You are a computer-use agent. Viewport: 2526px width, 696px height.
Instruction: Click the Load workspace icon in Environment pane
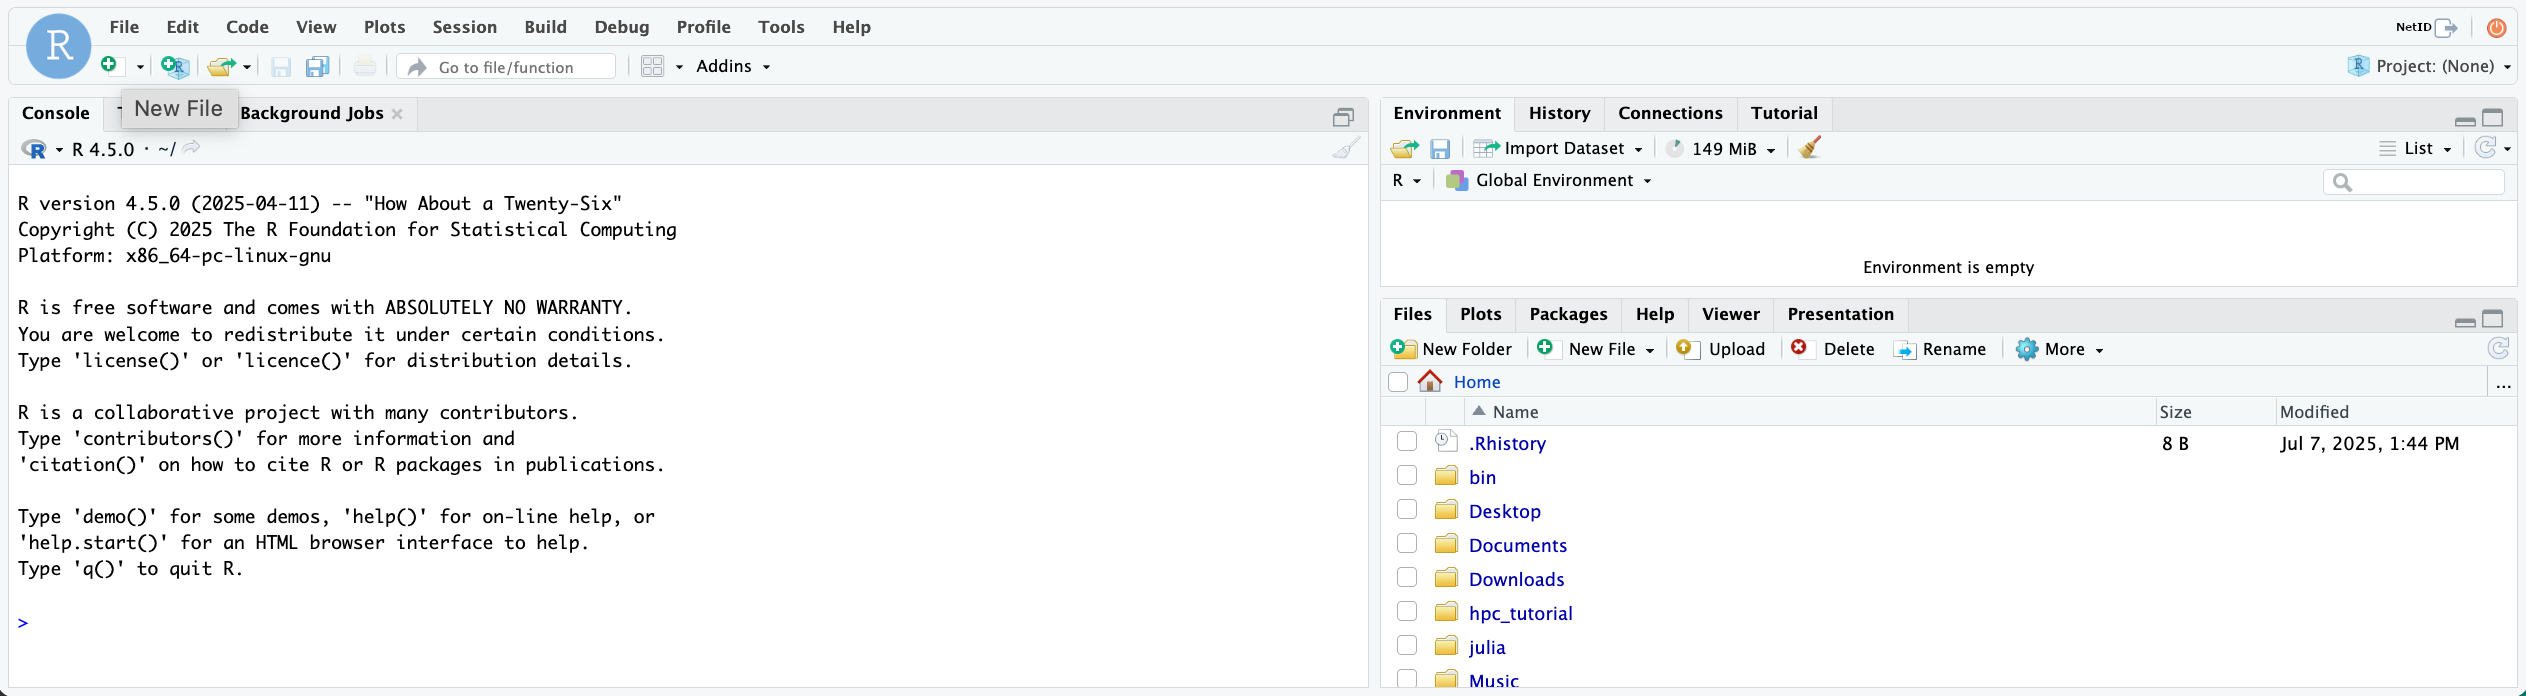1404,149
